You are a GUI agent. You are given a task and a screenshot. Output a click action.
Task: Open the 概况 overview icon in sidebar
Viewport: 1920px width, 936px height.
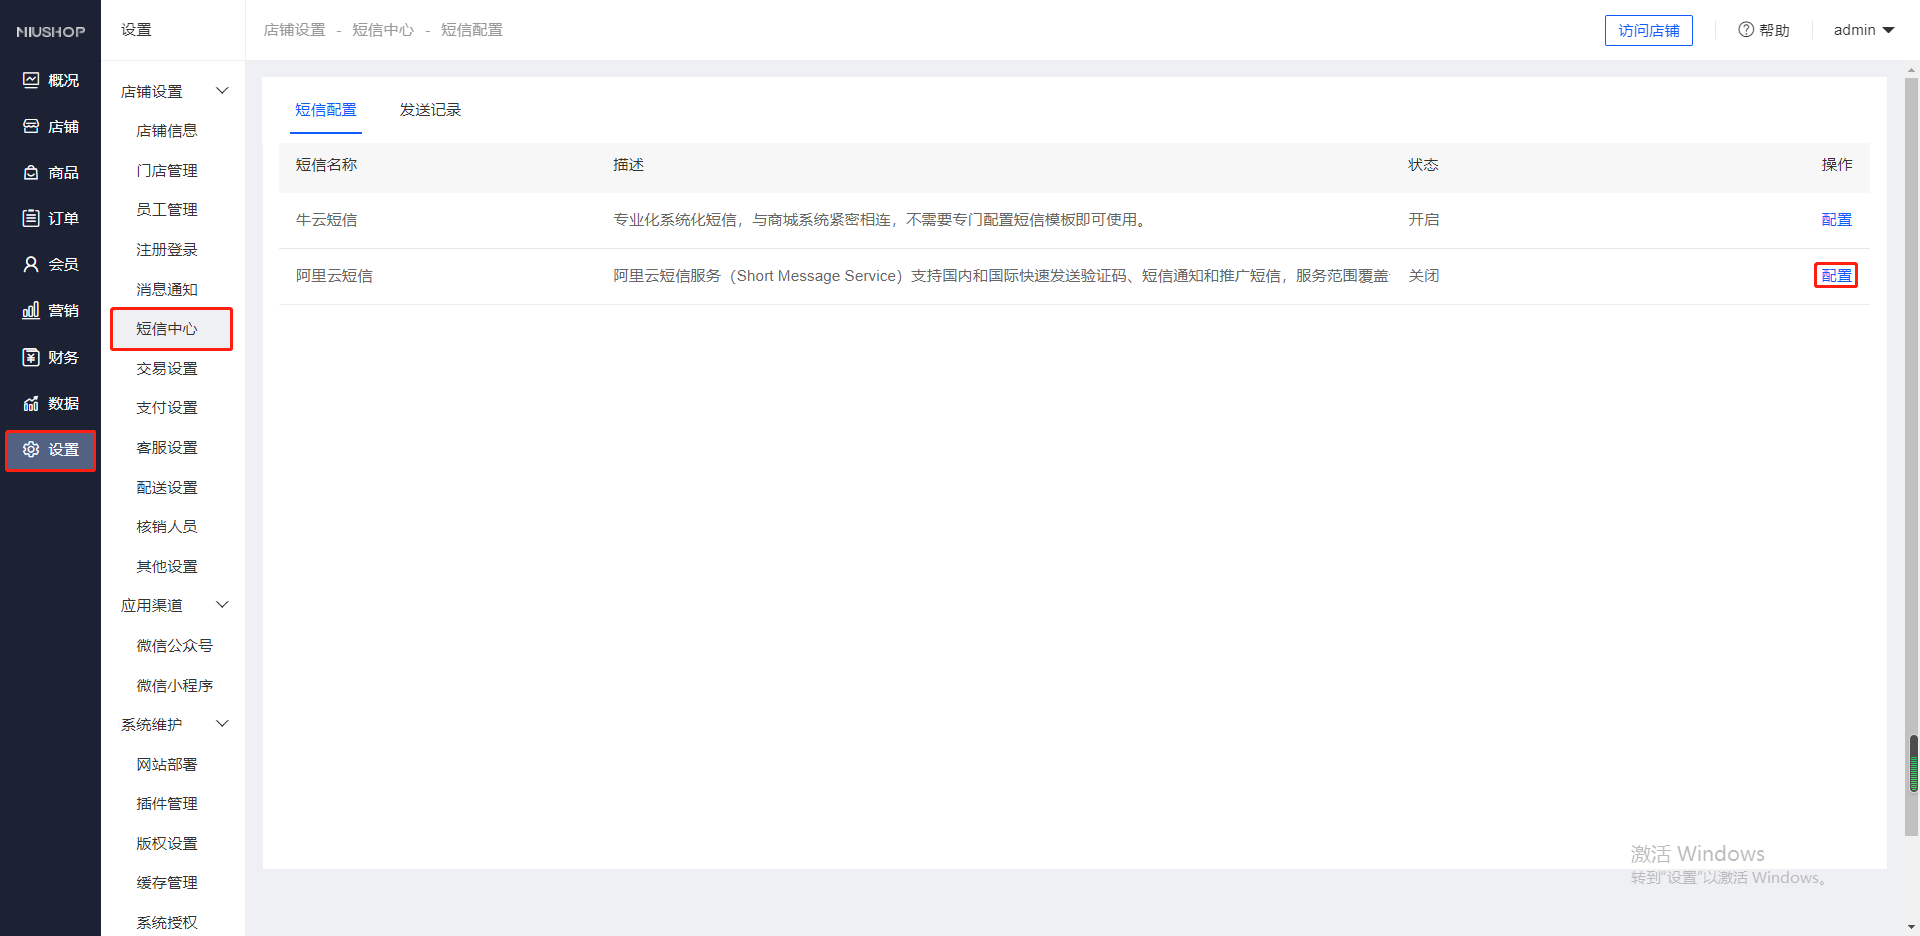pyautogui.click(x=31, y=80)
